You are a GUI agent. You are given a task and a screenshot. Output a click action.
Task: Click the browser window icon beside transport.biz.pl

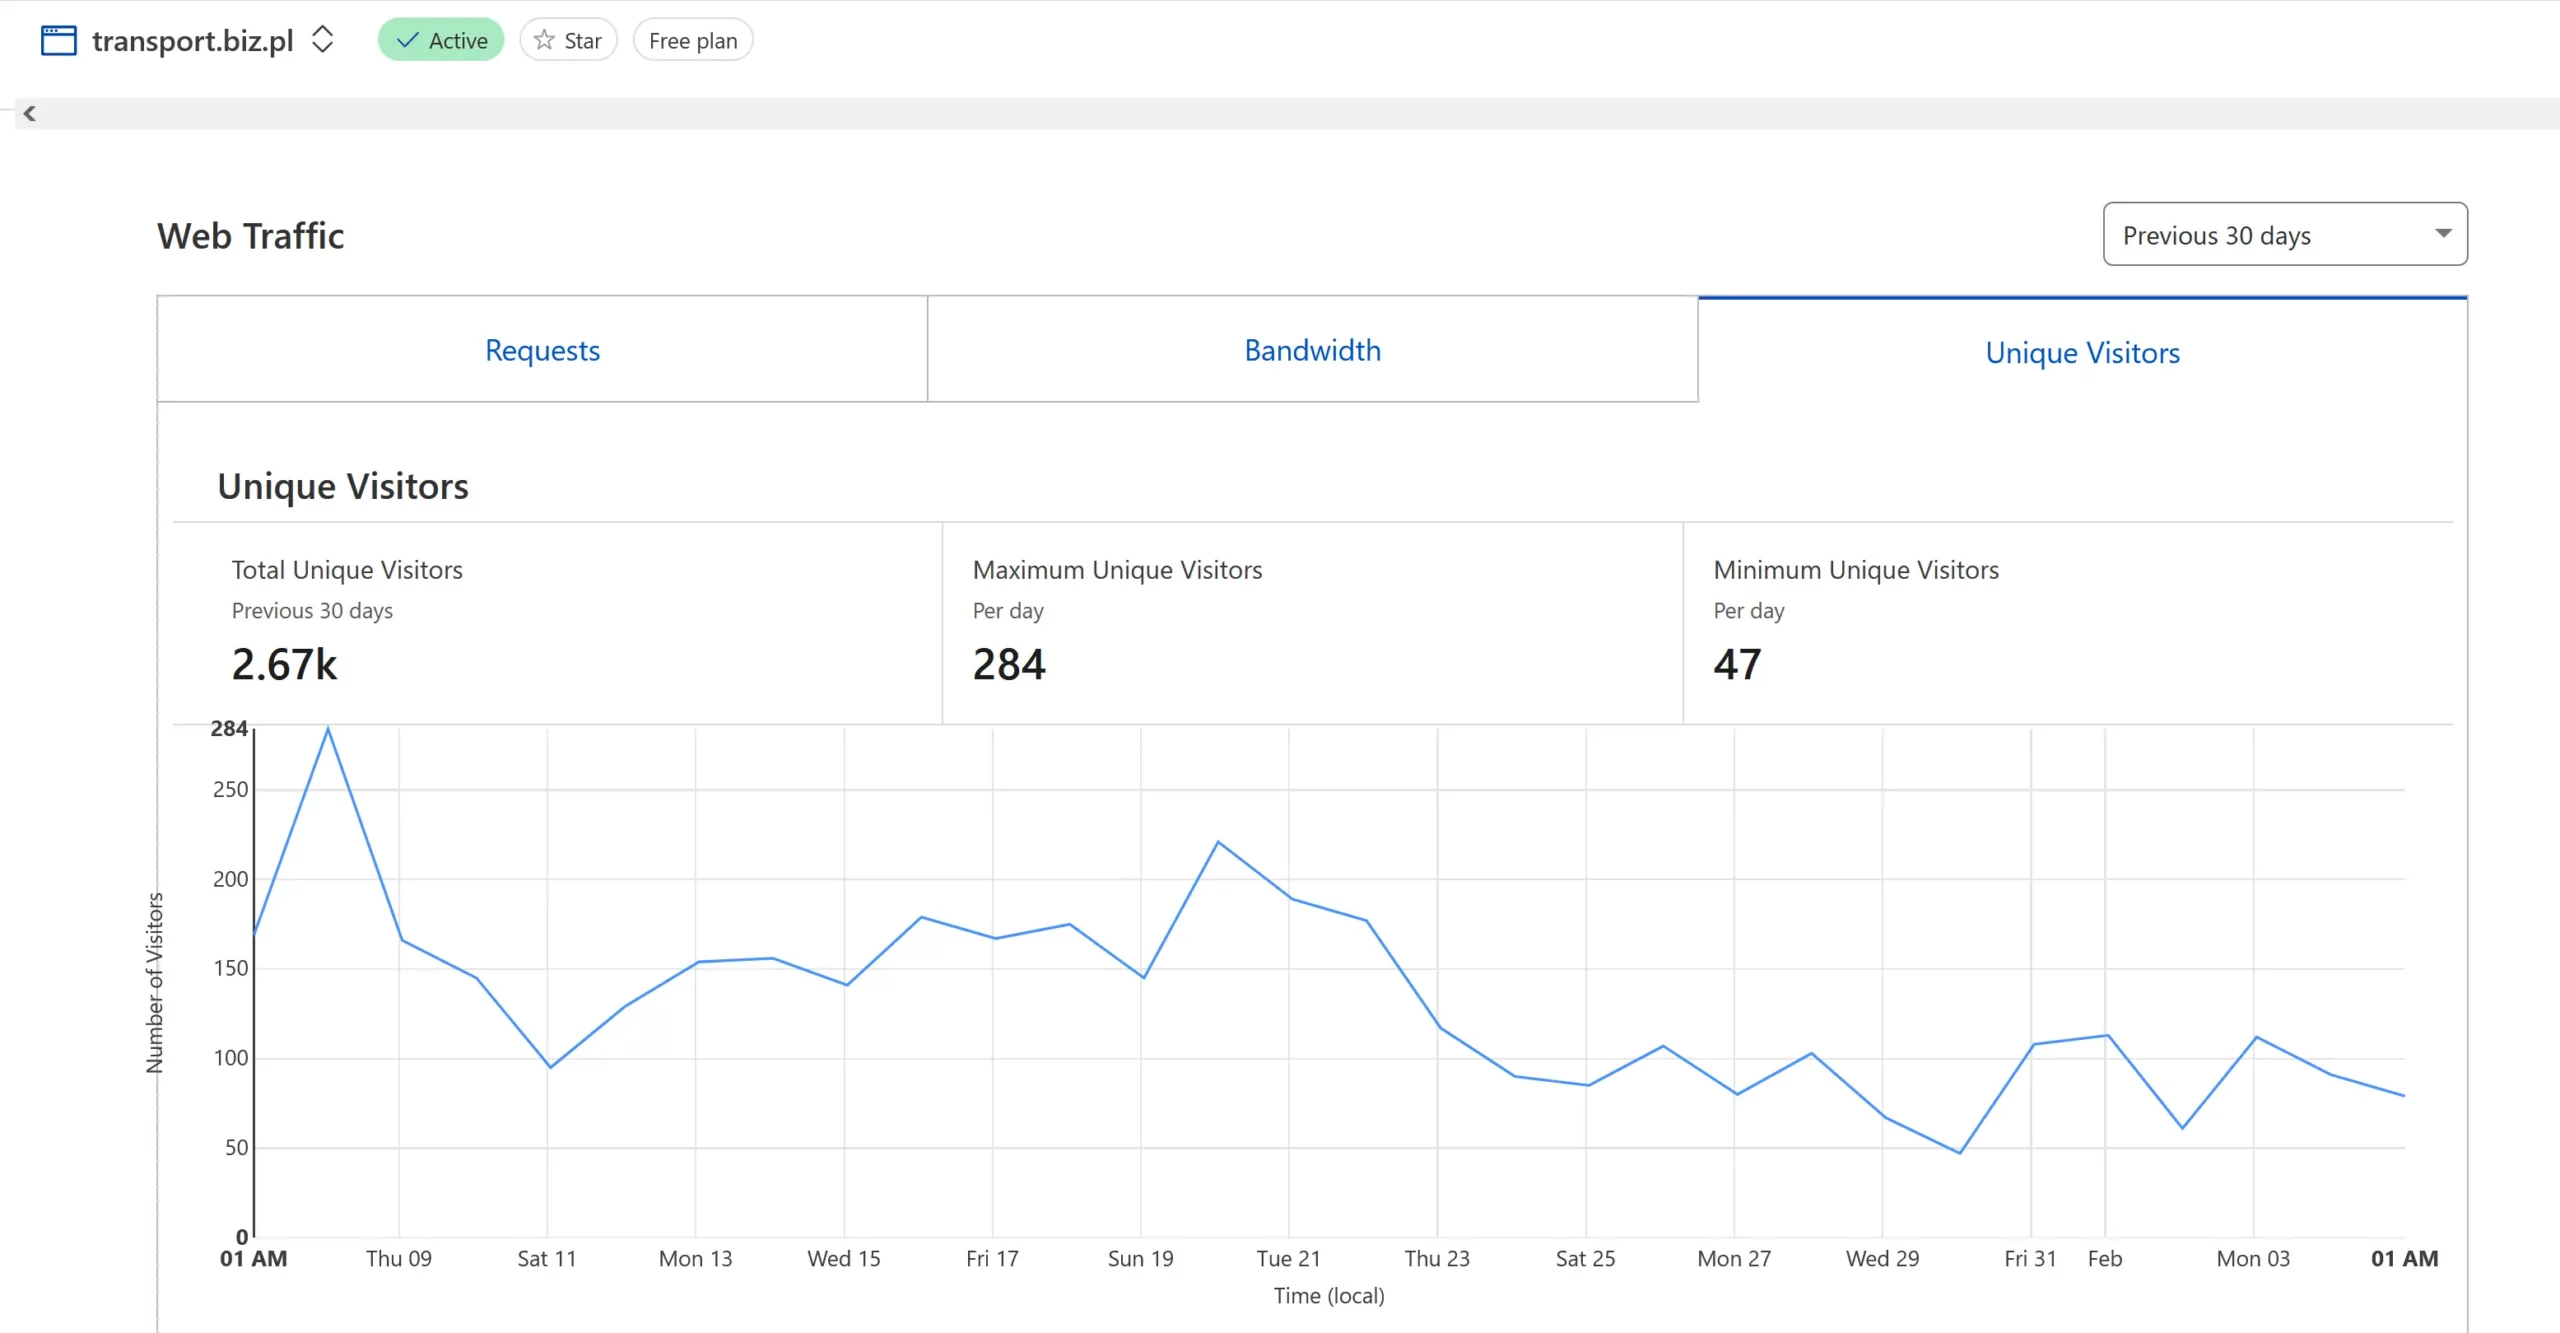[58, 40]
